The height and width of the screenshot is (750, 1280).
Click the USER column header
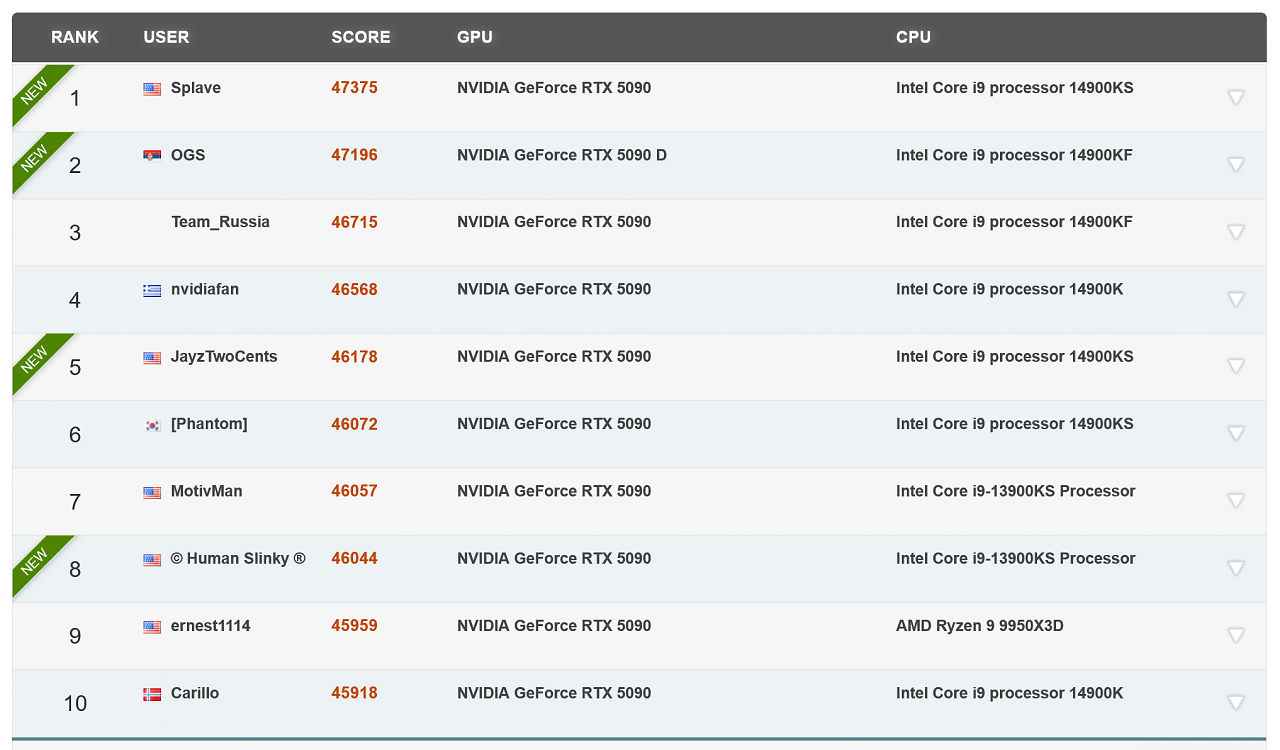(166, 37)
